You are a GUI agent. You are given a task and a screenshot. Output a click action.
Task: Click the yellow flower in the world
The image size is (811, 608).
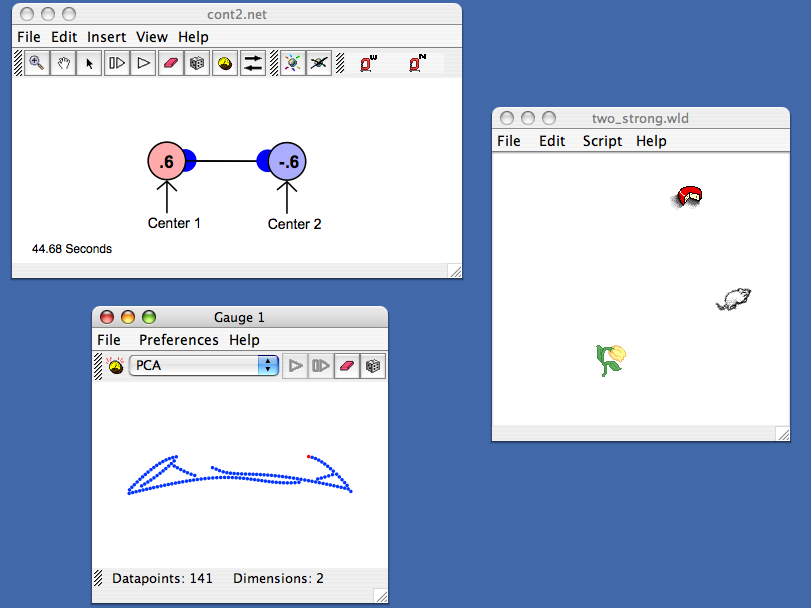coord(611,358)
